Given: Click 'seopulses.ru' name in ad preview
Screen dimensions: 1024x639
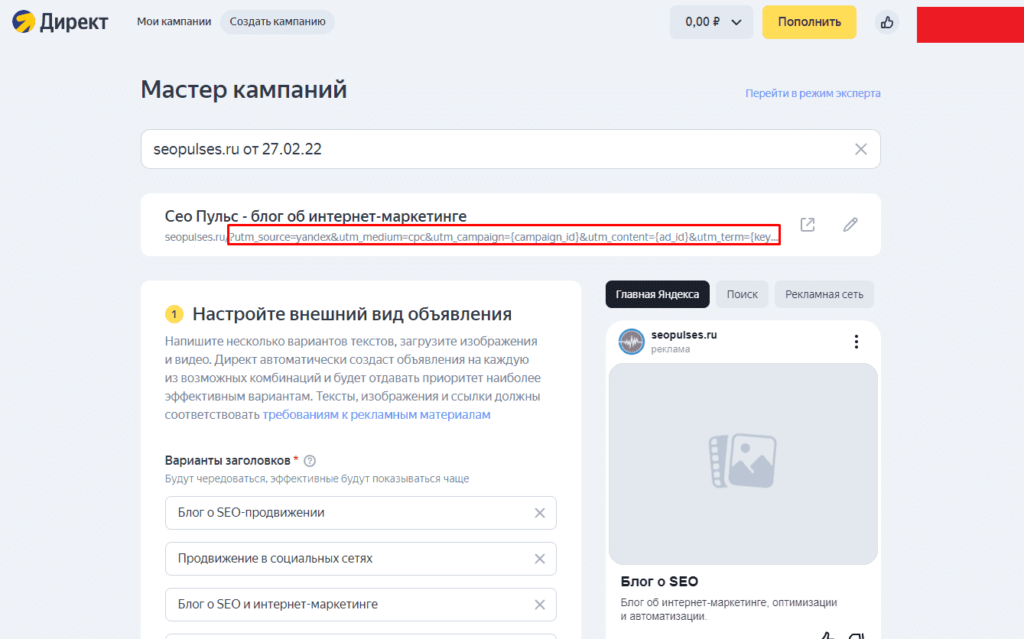Looking at the screenshot, I should click(x=684, y=335).
